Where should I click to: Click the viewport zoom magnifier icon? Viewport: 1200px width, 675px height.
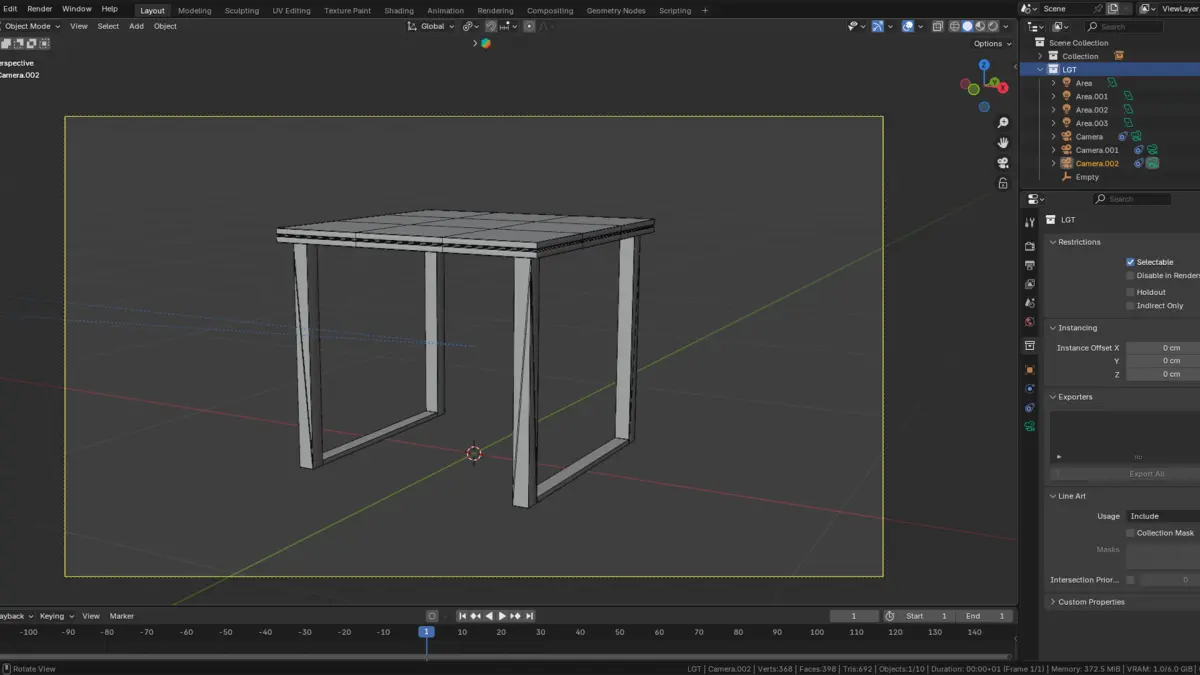[1003, 123]
